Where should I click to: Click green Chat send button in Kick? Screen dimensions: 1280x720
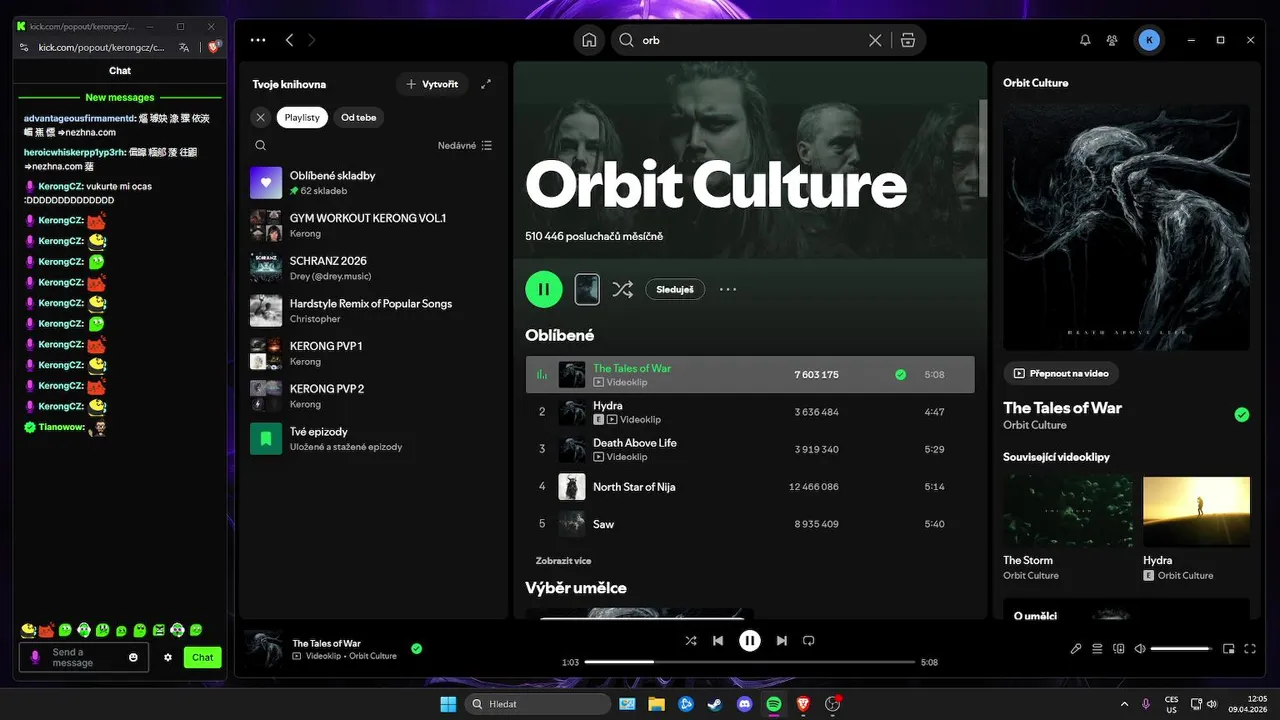pyautogui.click(x=203, y=657)
